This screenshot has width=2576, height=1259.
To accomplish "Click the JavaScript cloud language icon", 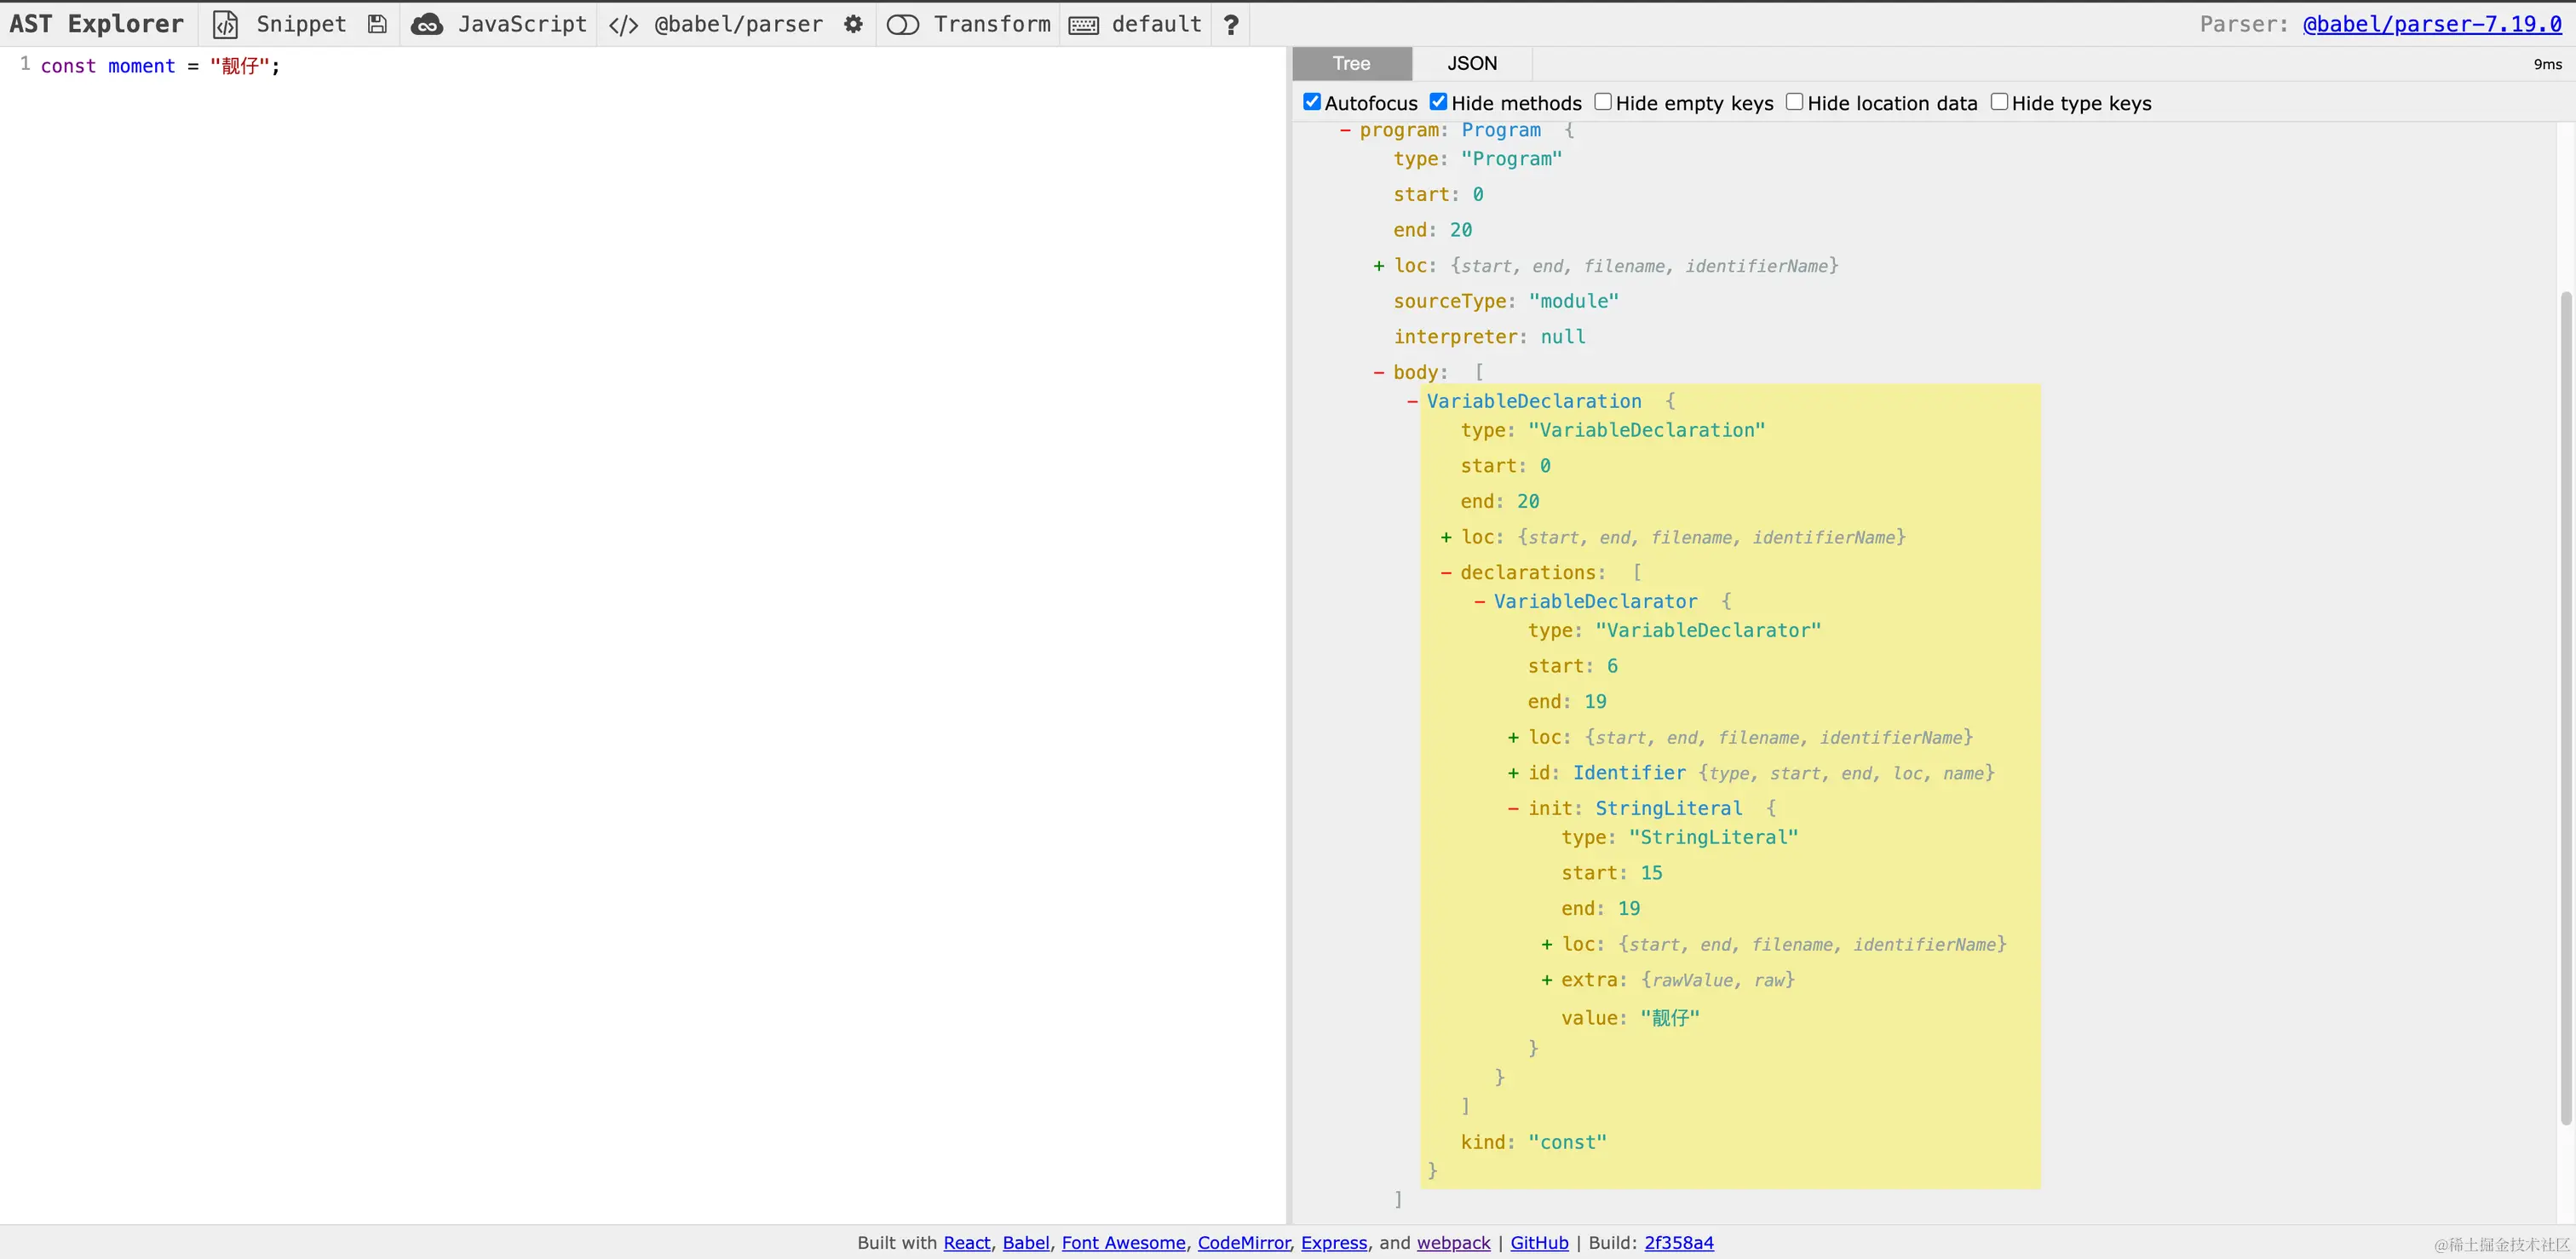I will coord(427,24).
